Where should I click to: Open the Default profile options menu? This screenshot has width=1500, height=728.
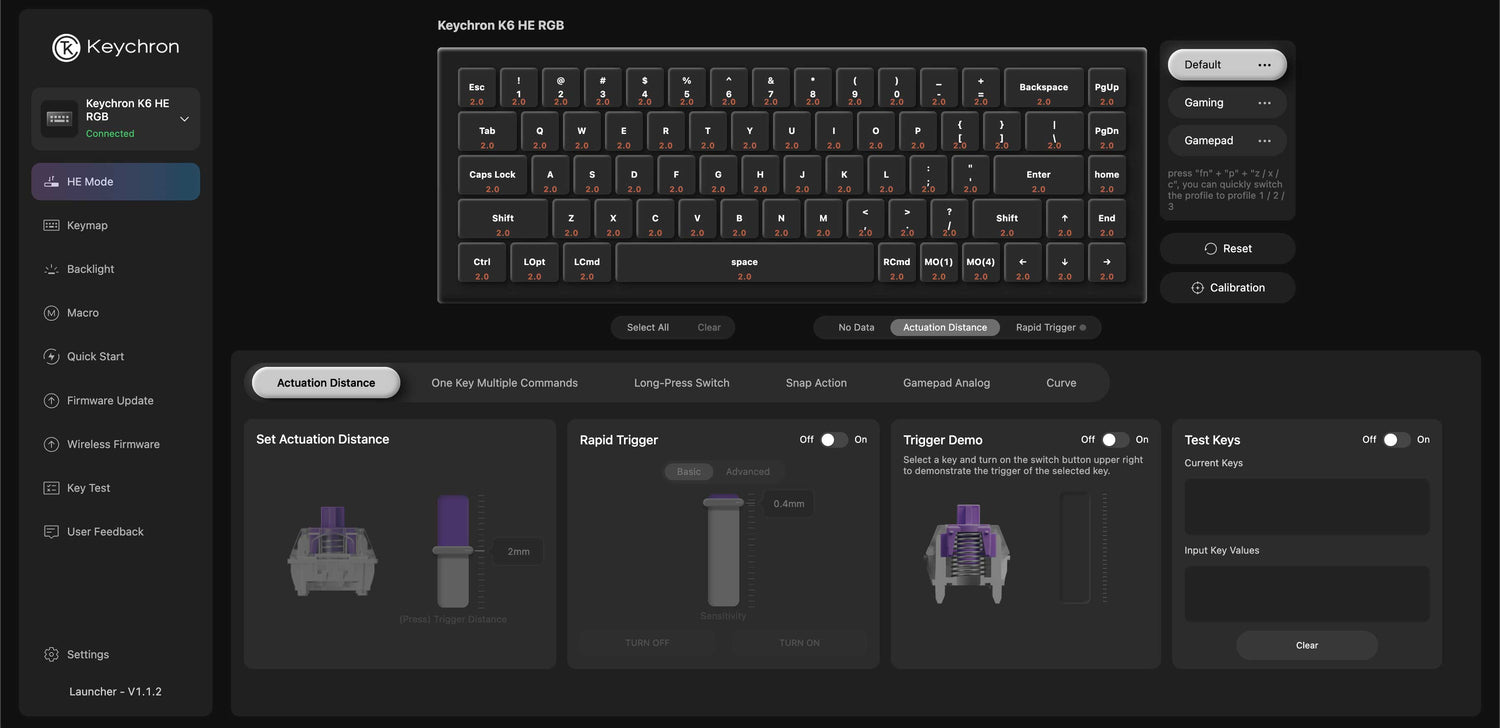pos(1264,65)
